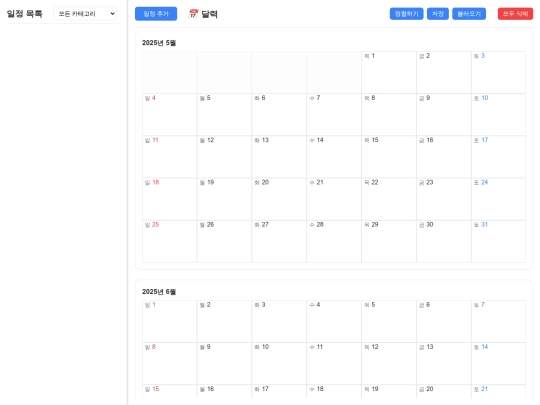Click the red 모두 삭제 button

pos(515,14)
